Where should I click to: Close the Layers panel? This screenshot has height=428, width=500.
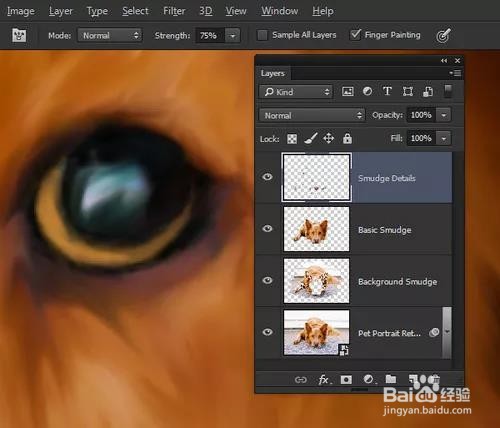[457, 61]
